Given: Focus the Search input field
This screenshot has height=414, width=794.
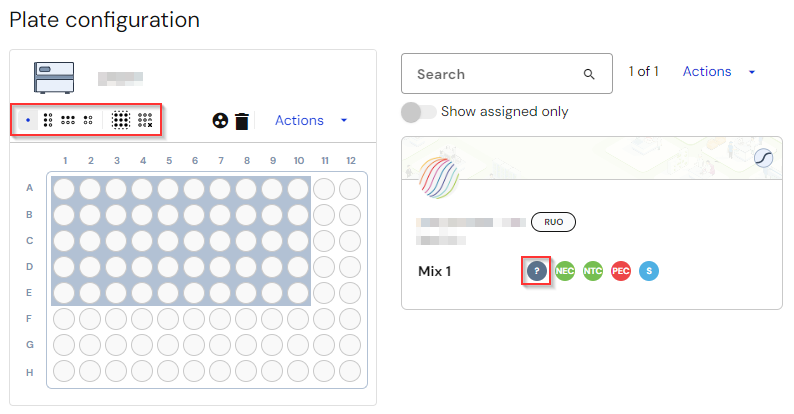Looking at the screenshot, I should [507, 74].
